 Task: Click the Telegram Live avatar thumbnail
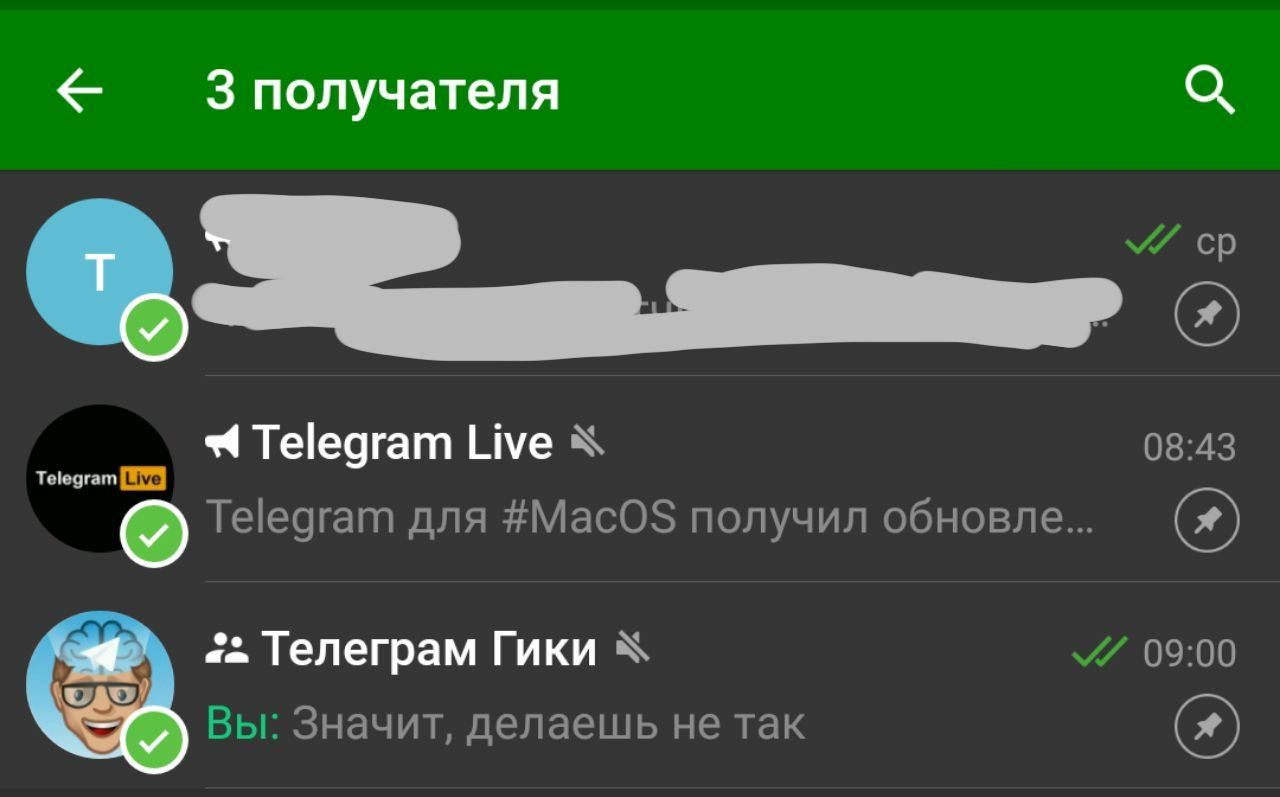click(100, 478)
